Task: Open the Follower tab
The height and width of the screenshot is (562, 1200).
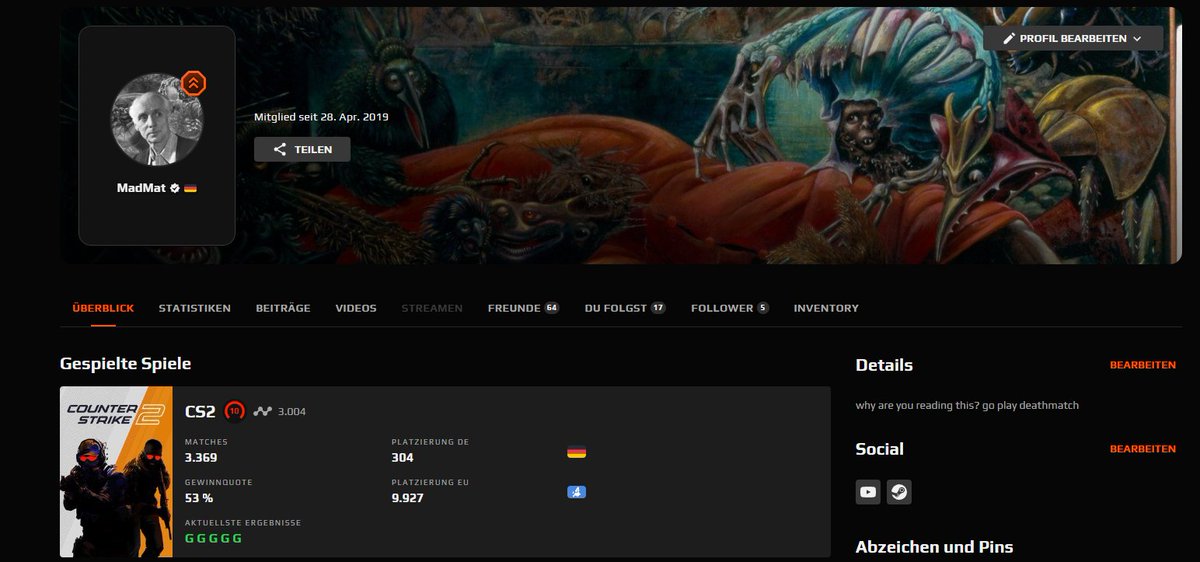Action: pyautogui.click(x=730, y=308)
